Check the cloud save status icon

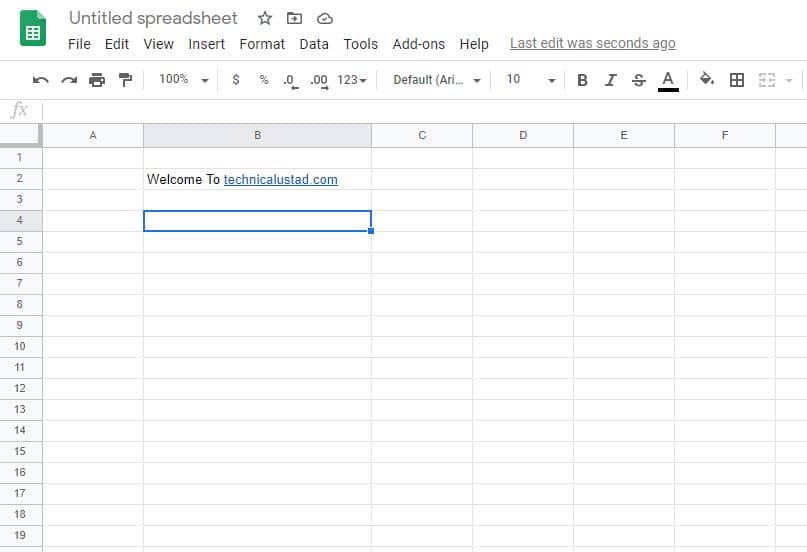[x=325, y=19]
